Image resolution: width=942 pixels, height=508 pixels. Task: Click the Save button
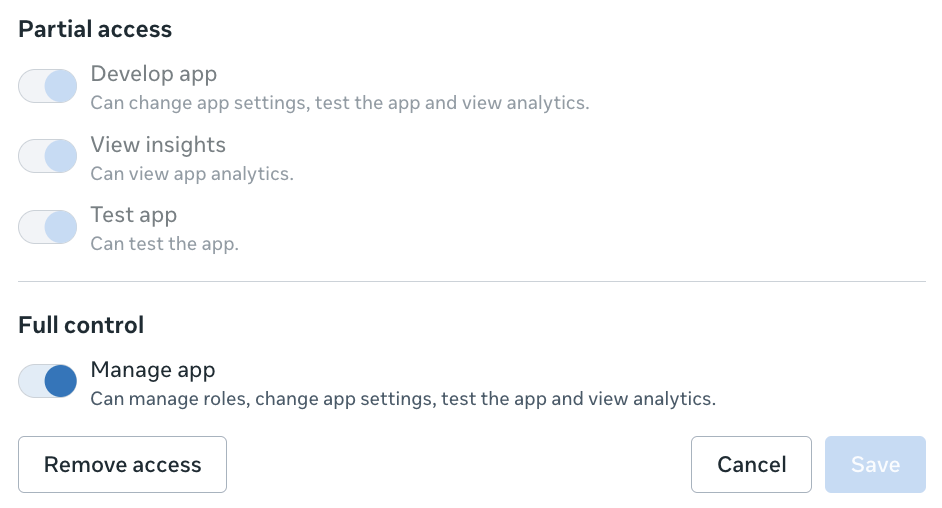pos(875,464)
